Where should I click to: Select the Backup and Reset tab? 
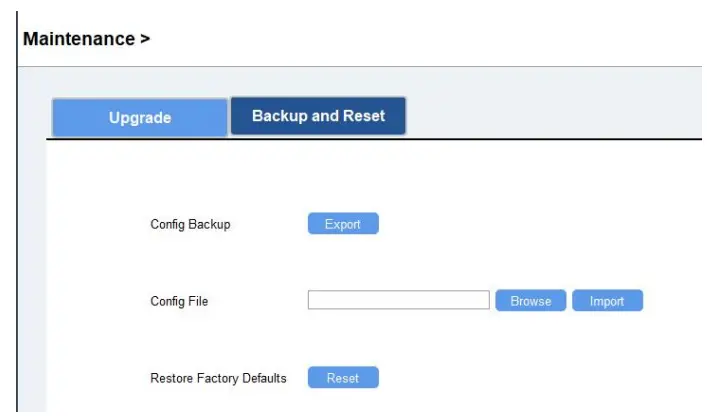[x=318, y=116]
